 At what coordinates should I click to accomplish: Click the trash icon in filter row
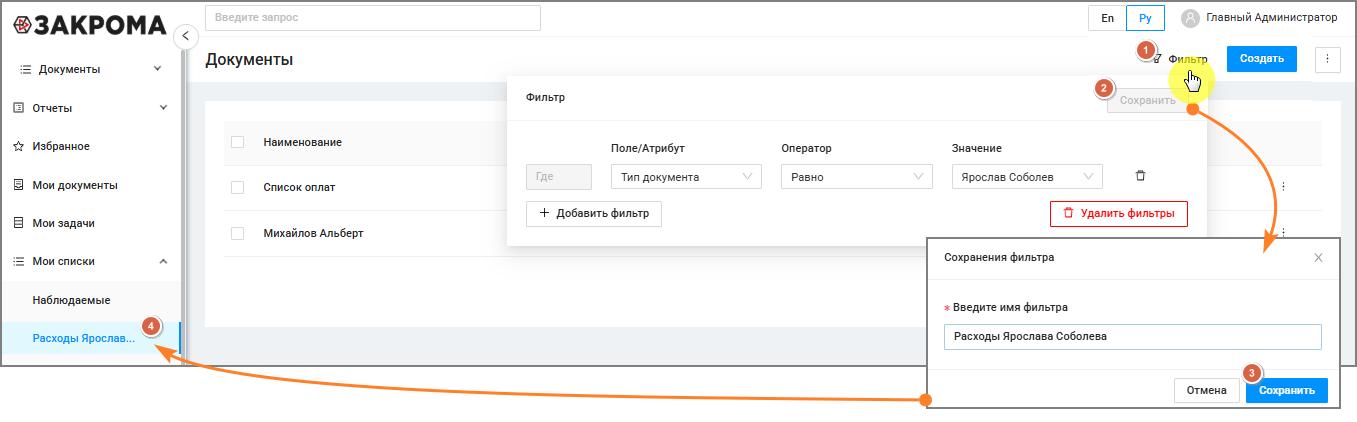pos(1140,176)
